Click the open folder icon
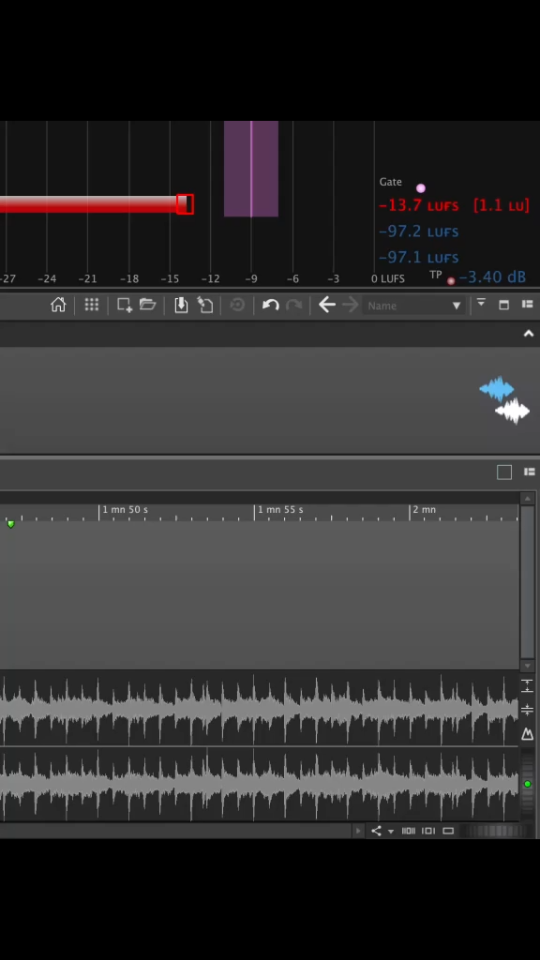The image size is (540, 960). [148, 304]
